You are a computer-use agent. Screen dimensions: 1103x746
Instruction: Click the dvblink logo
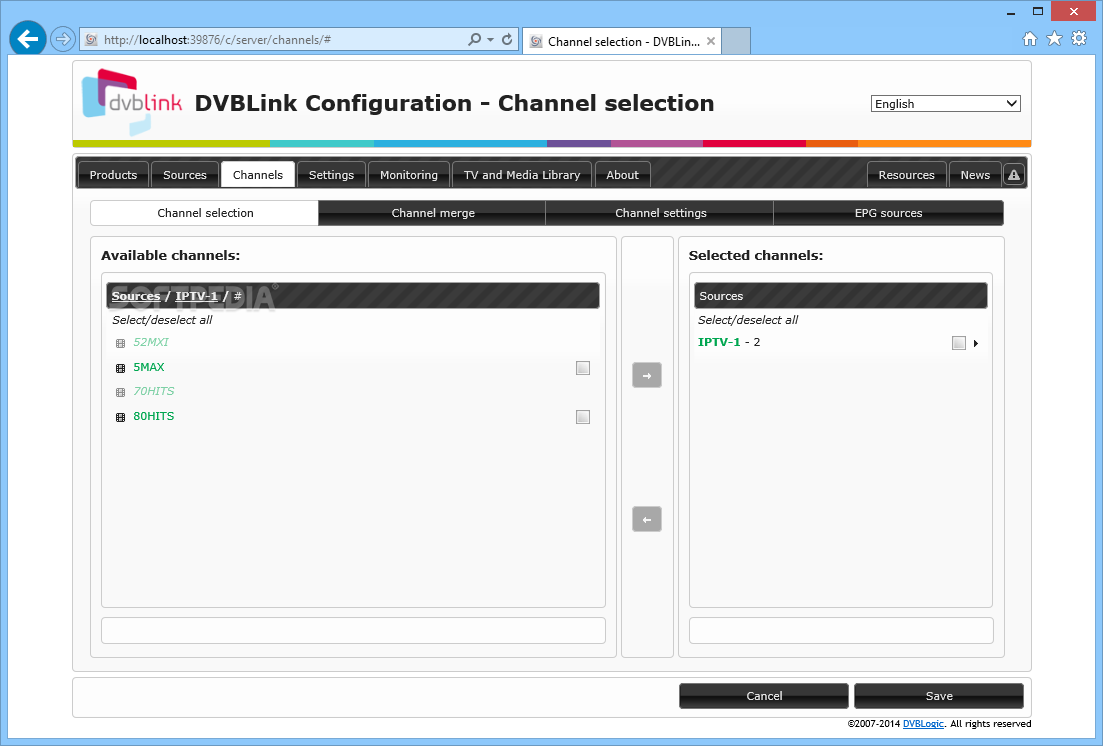pyautogui.click(x=132, y=101)
